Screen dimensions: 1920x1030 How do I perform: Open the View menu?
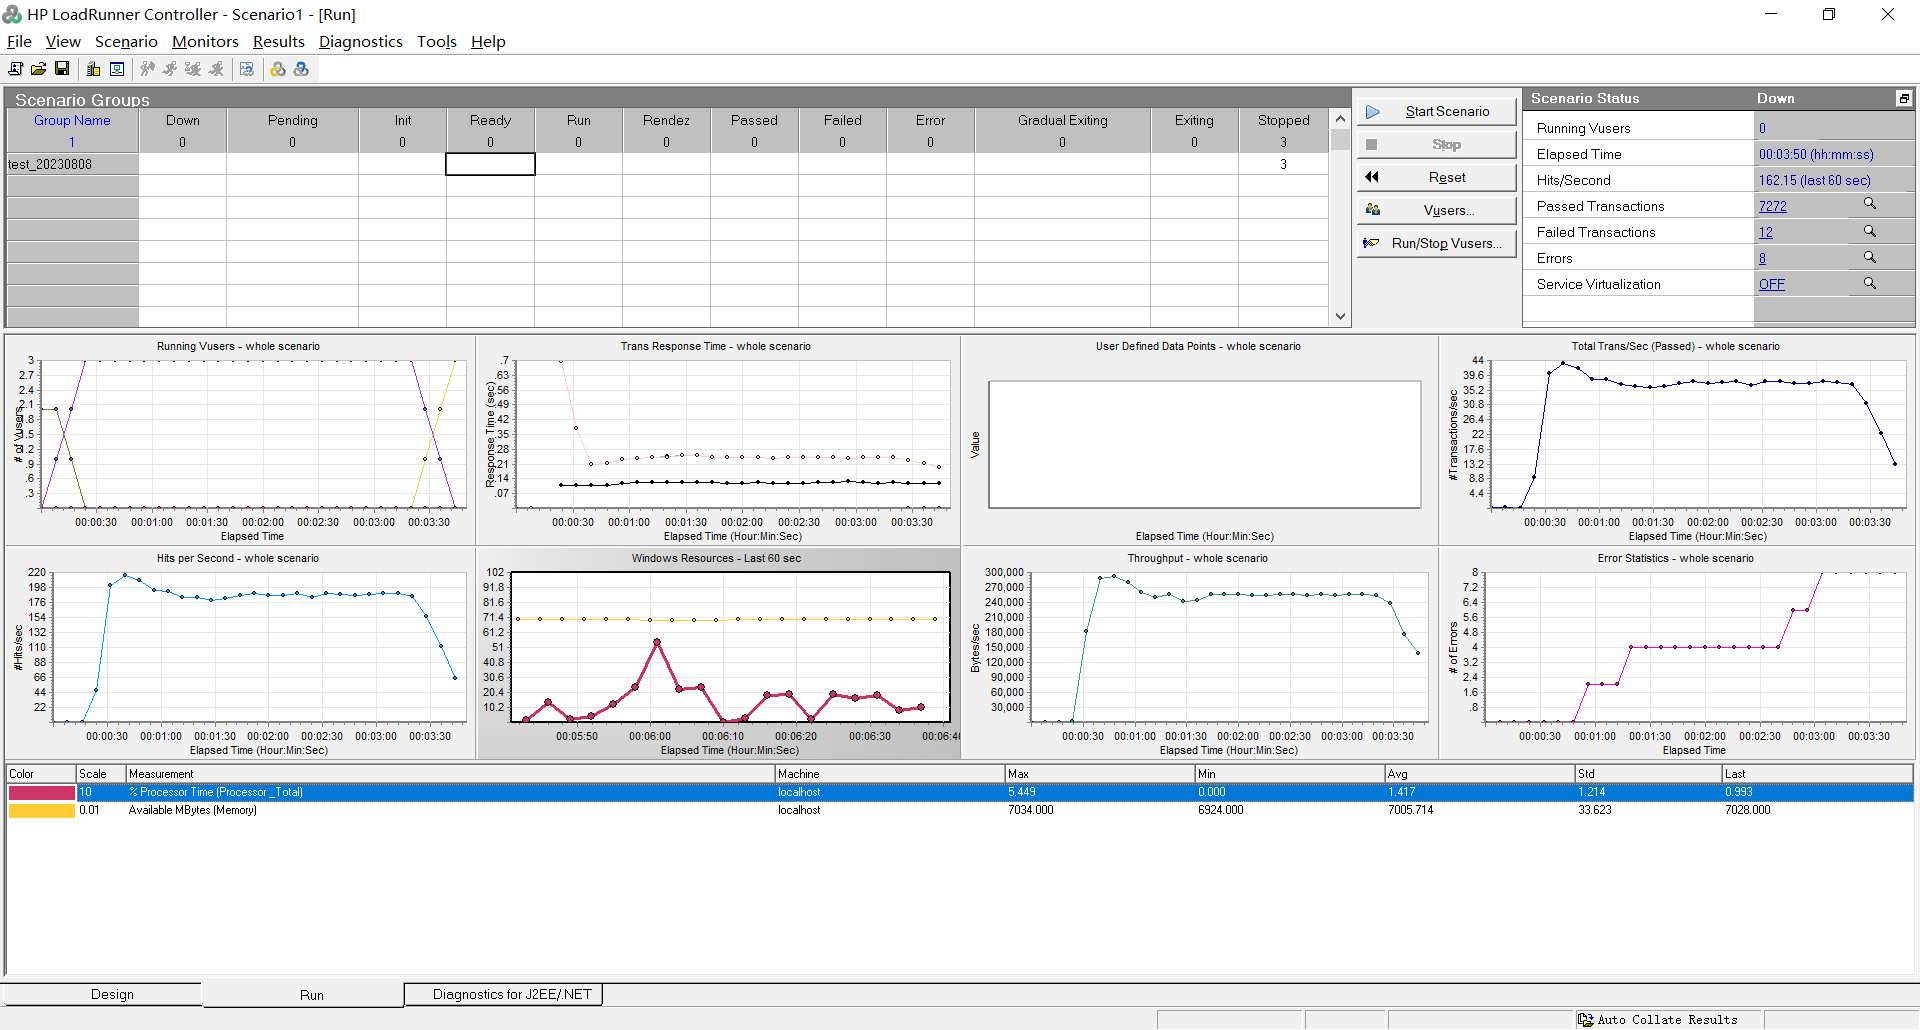coord(63,41)
